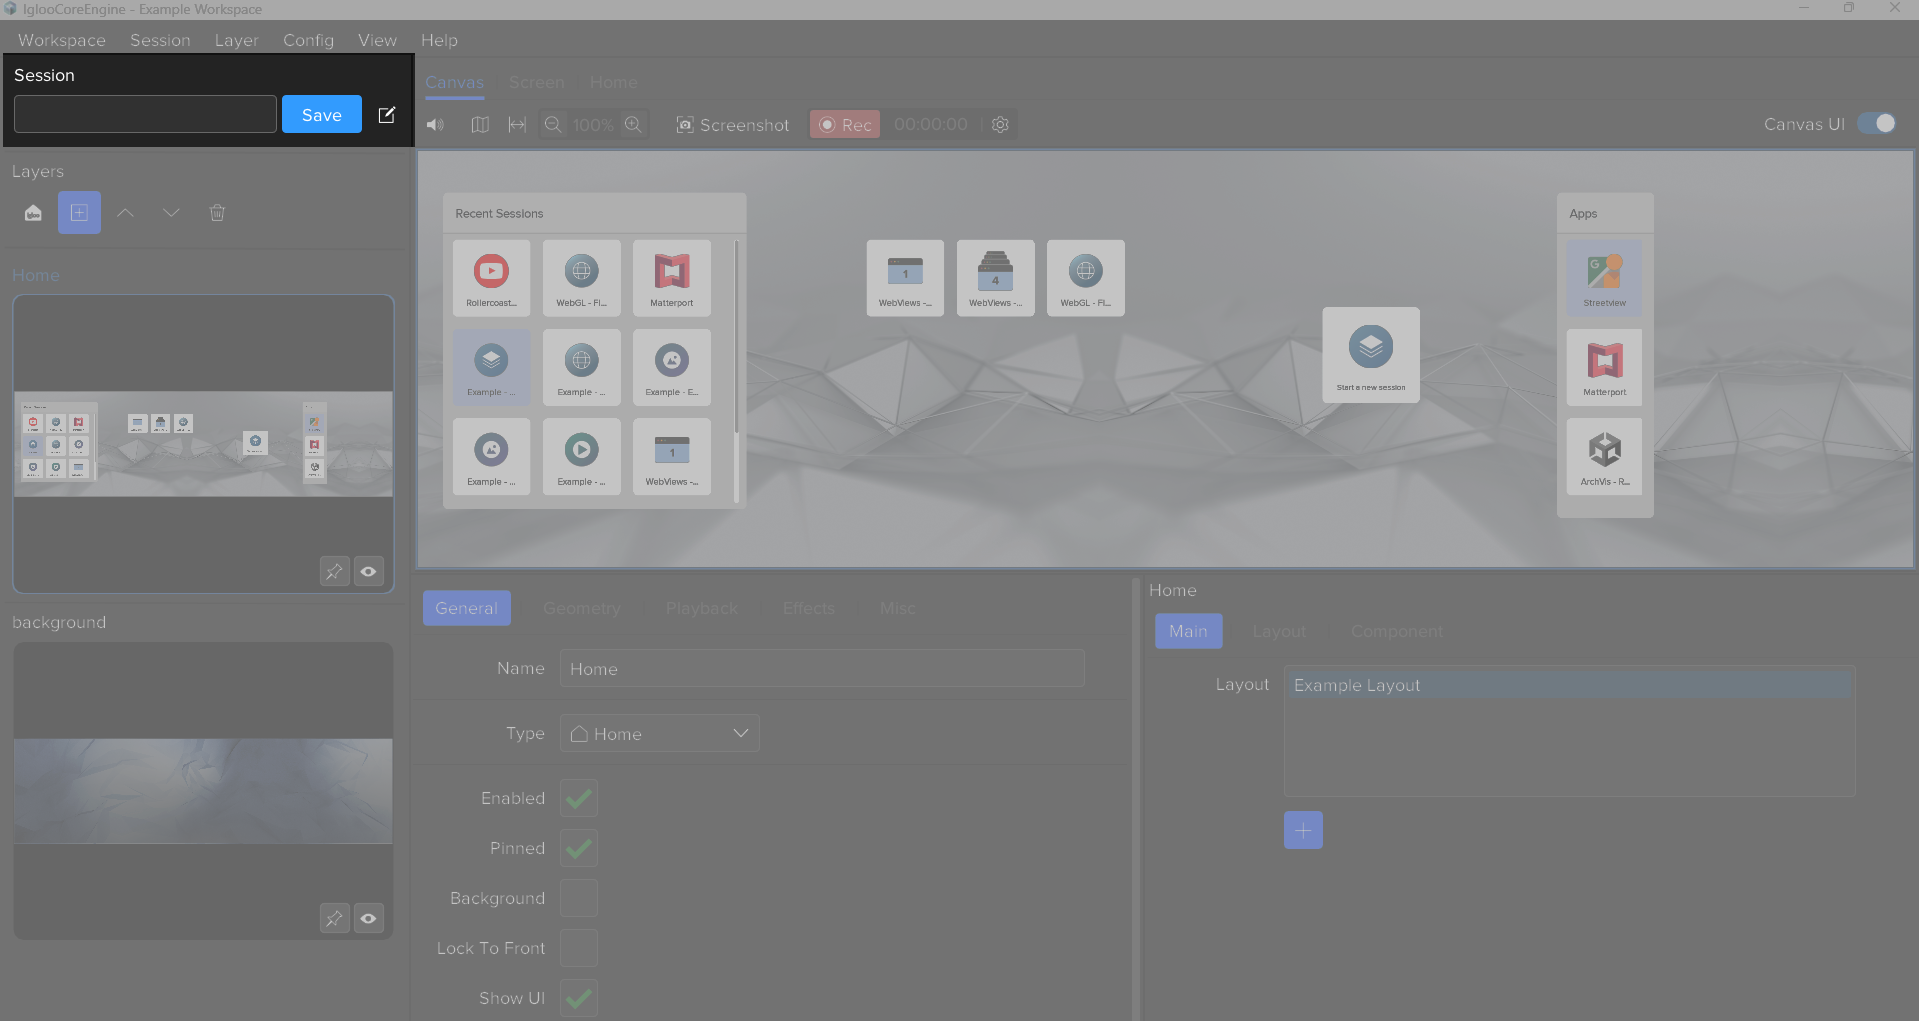
Task: Click the home layer icon in Layers toolbar
Action: click(33, 212)
